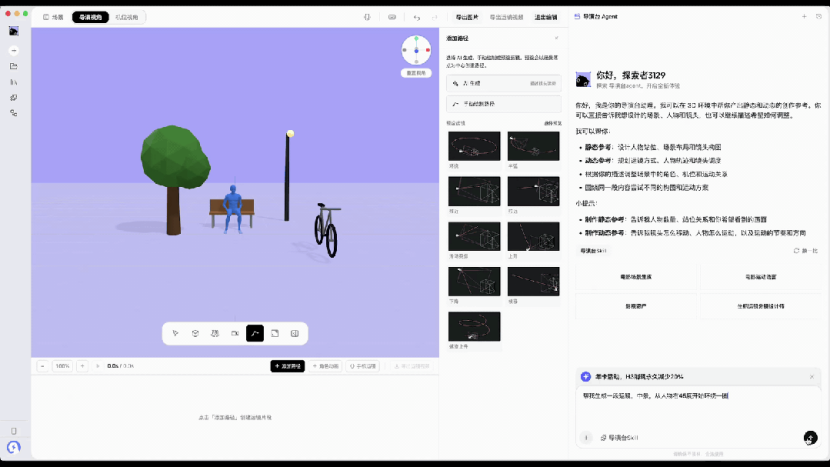The width and height of the screenshot is (831, 468).
Task: Click the undo arrow in top bar
Action: (x=417, y=17)
